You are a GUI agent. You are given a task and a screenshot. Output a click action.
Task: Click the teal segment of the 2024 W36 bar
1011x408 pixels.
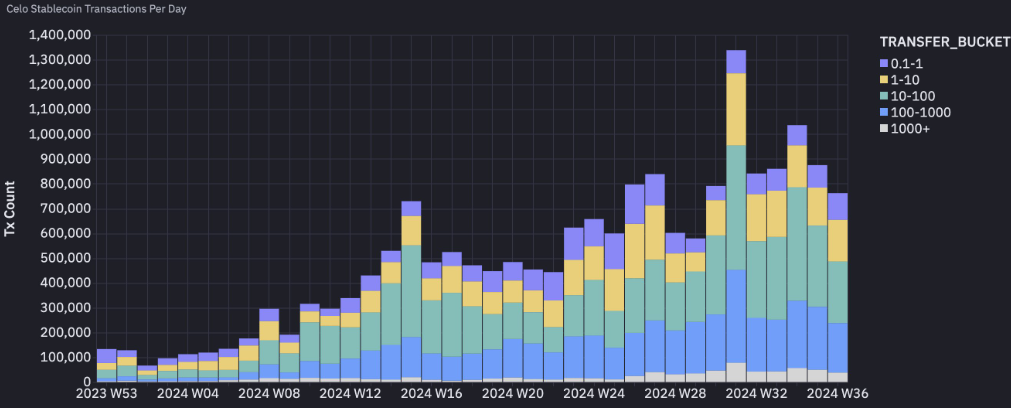click(x=837, y=292)
